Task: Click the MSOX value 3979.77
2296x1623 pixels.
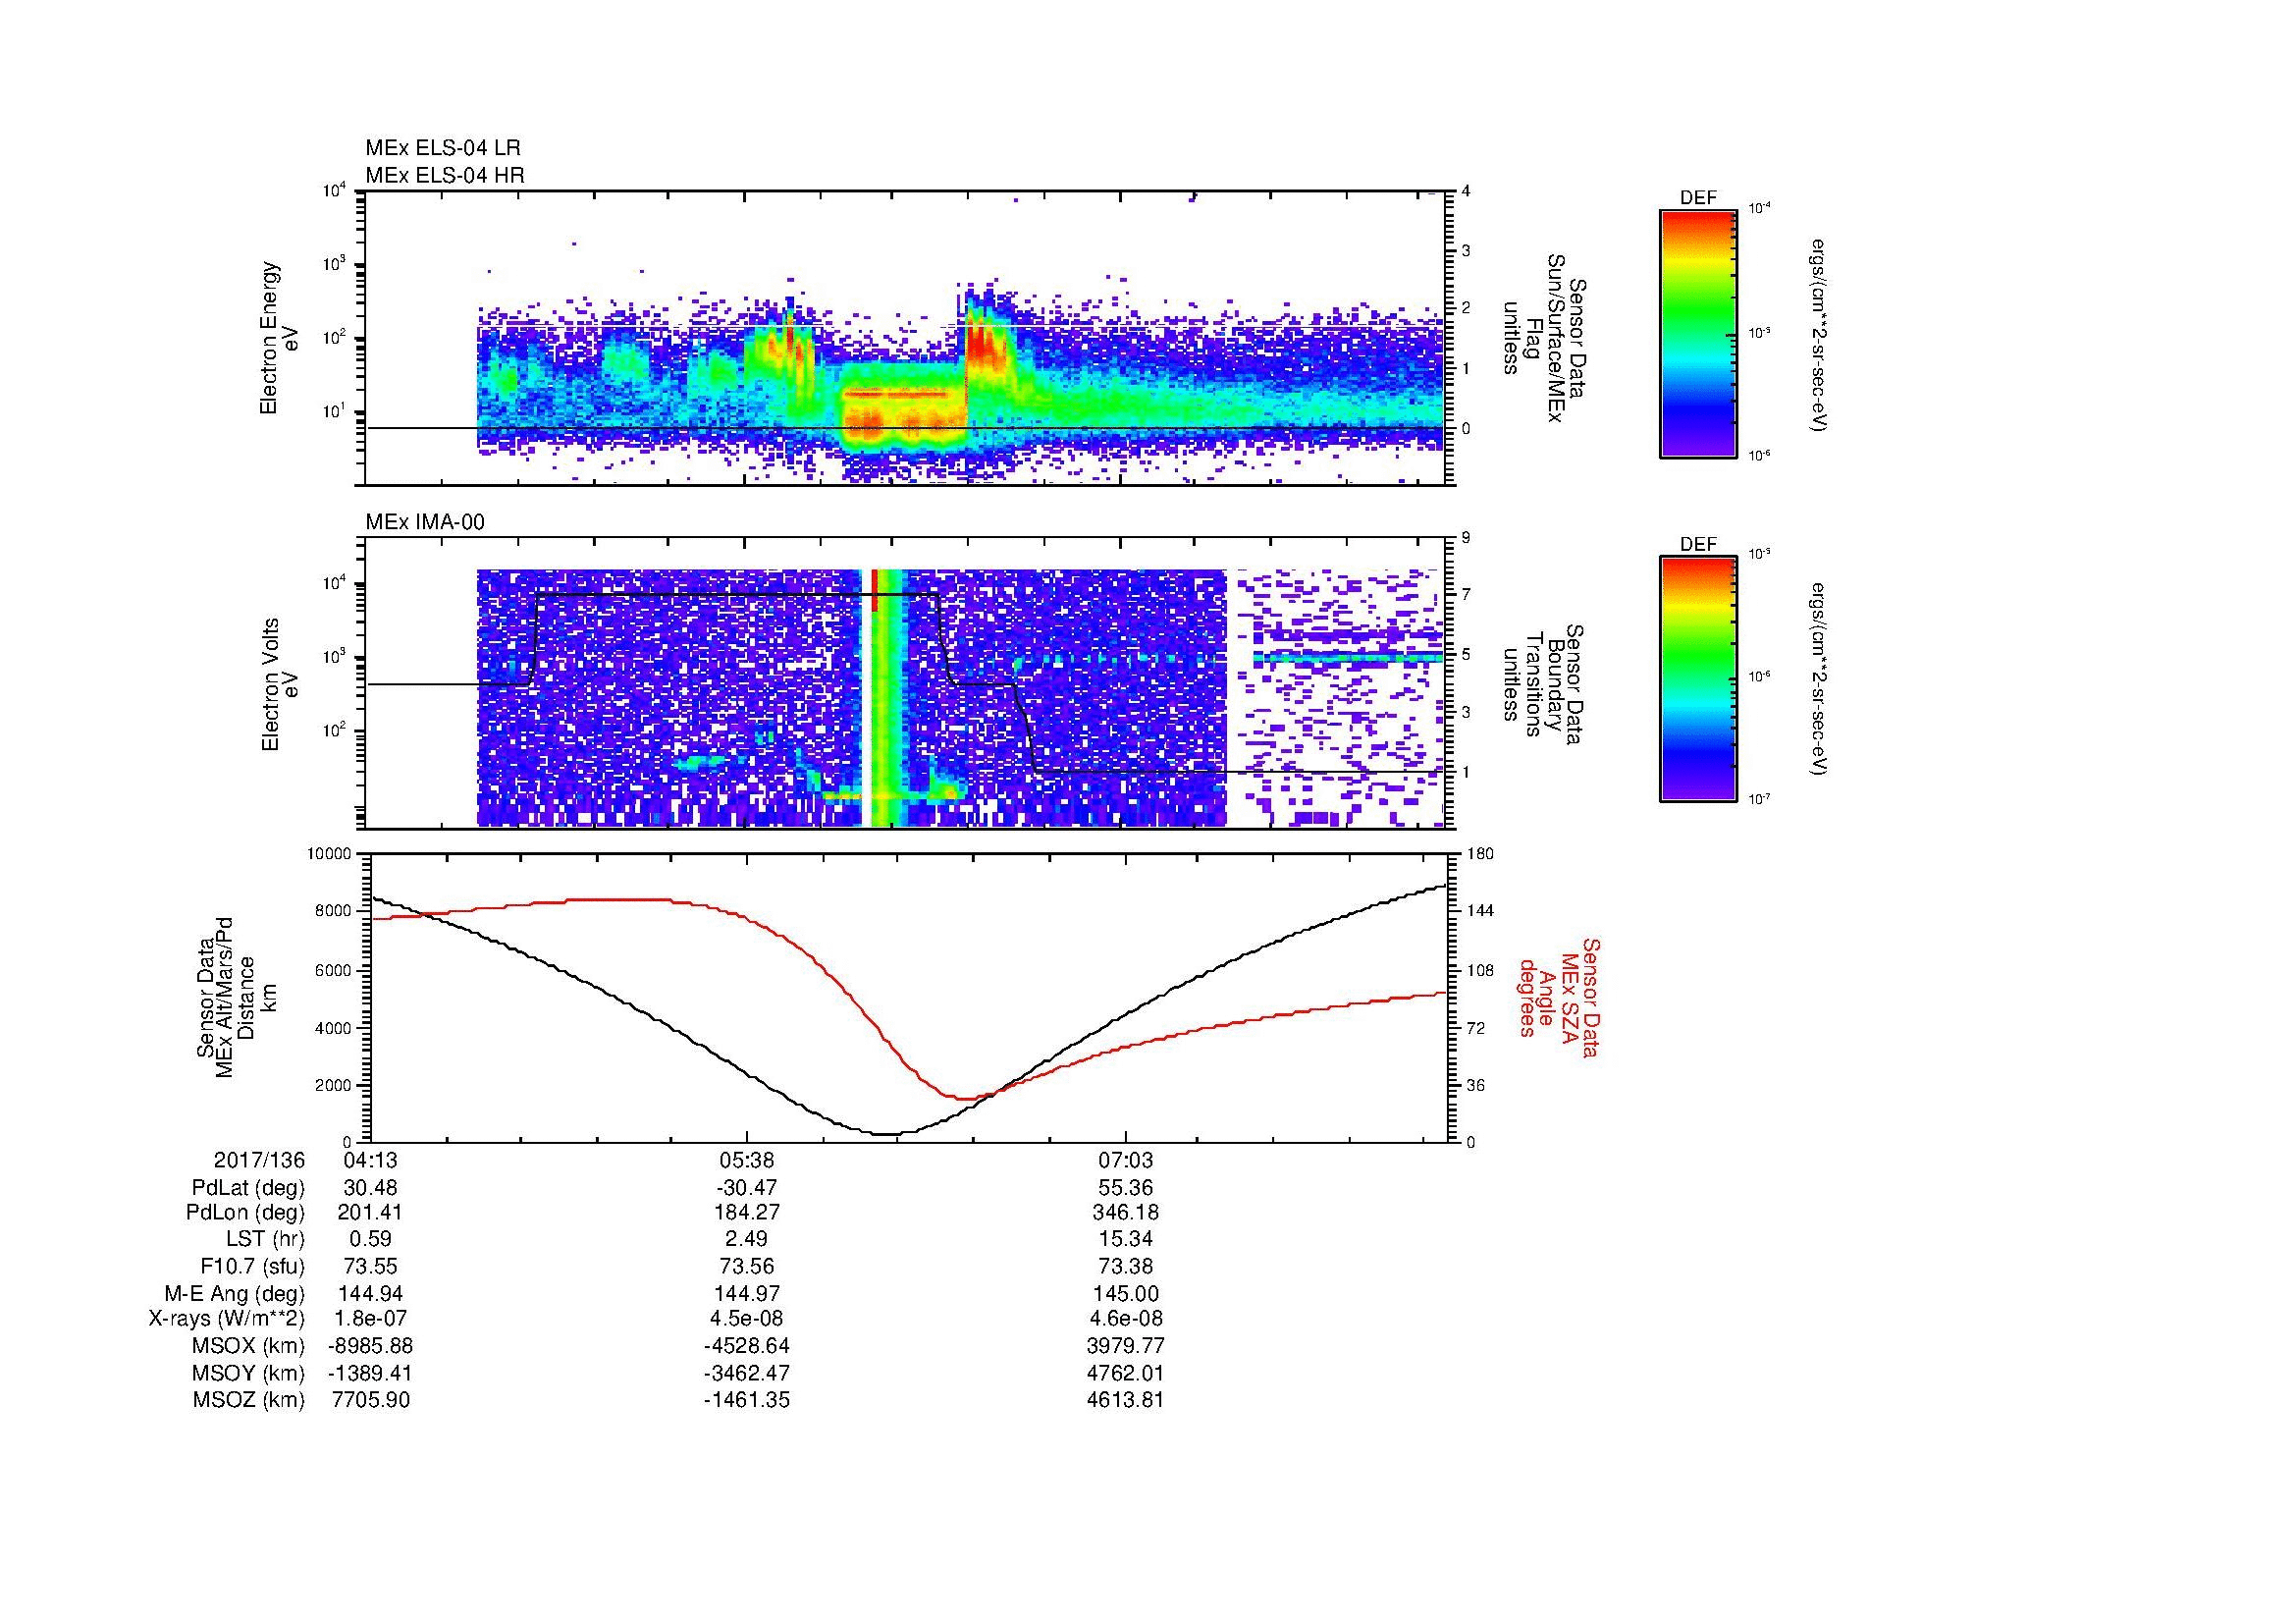Action: [x=1126, y=1346]
